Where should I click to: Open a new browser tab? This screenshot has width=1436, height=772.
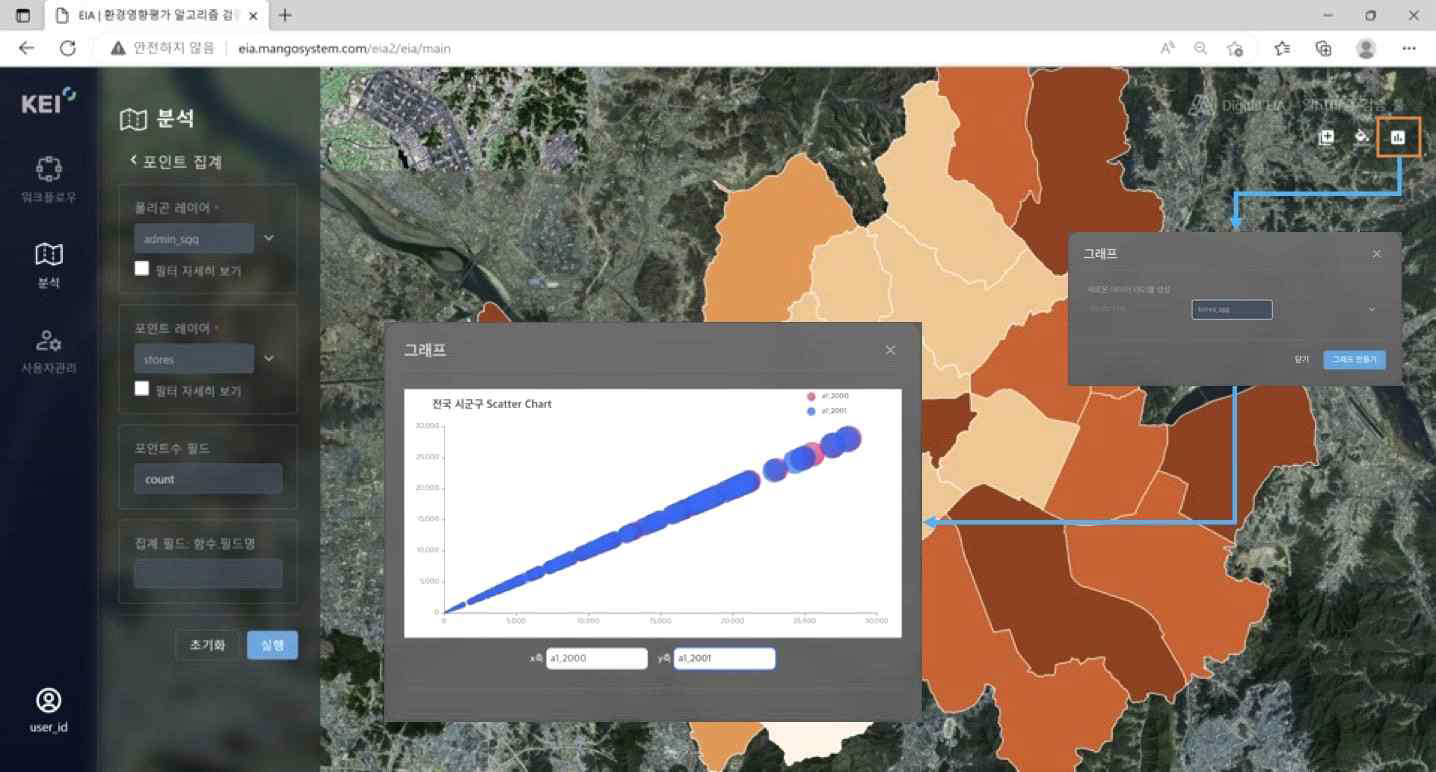[x=286, y=15]
